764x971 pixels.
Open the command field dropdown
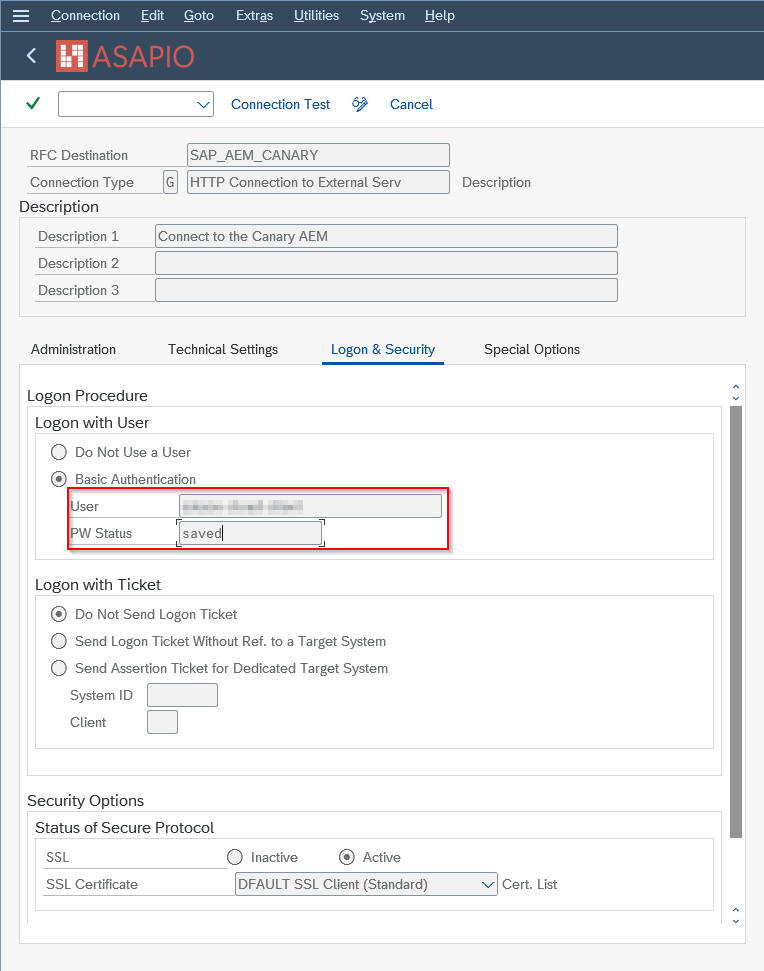203,104
